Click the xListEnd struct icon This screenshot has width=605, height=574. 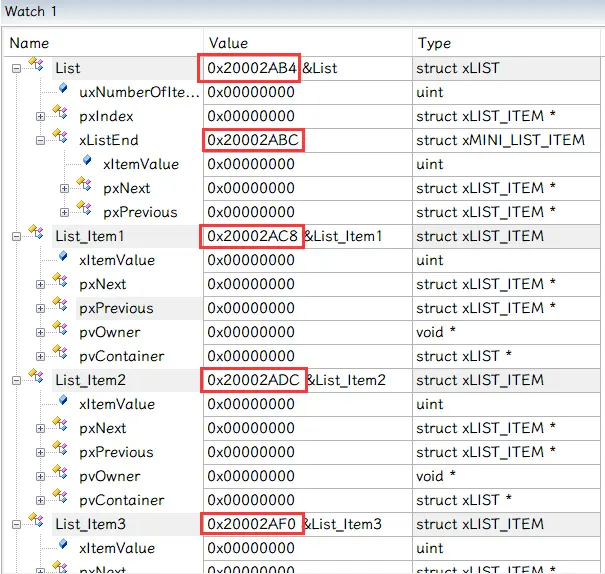tap(62, 140)
